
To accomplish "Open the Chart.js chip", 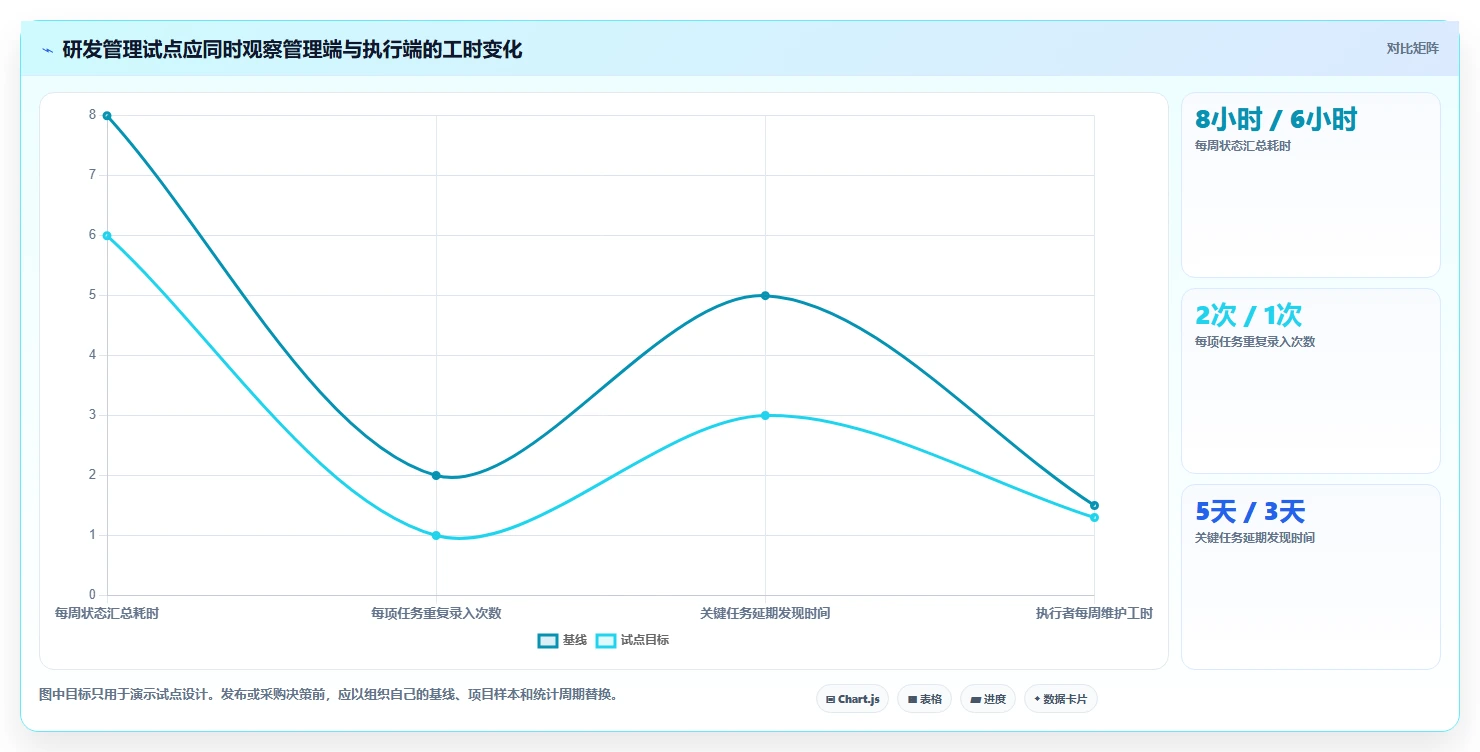I will tap(852, 699).
